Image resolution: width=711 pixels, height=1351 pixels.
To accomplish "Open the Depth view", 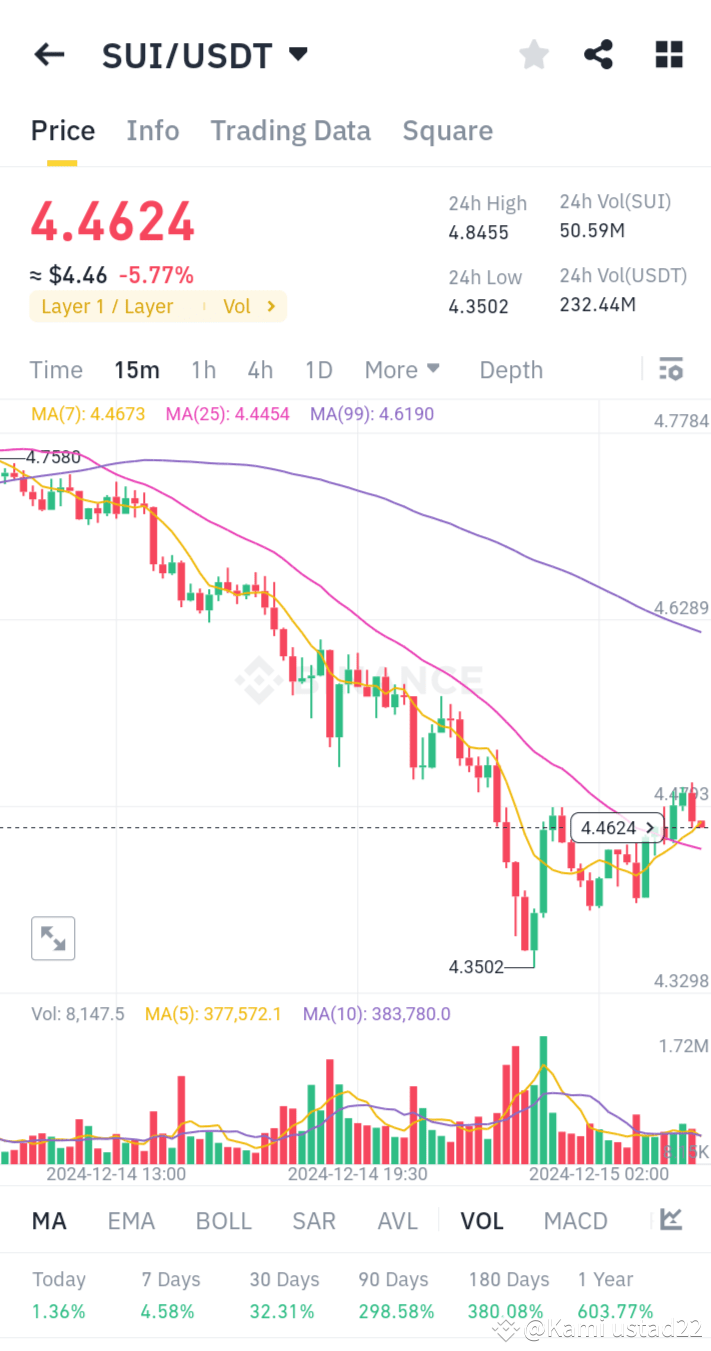I will pyautogui.click(x=511, y=369).
